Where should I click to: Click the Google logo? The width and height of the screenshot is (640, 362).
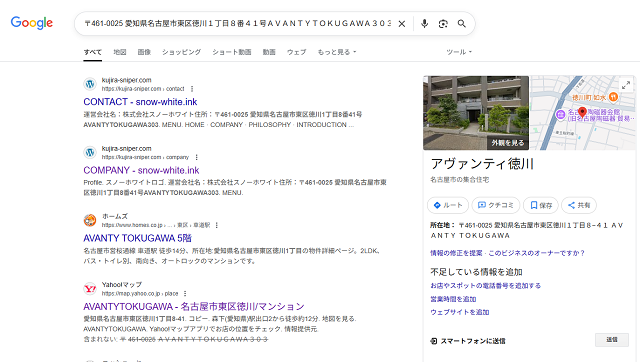tap(32, 23)
